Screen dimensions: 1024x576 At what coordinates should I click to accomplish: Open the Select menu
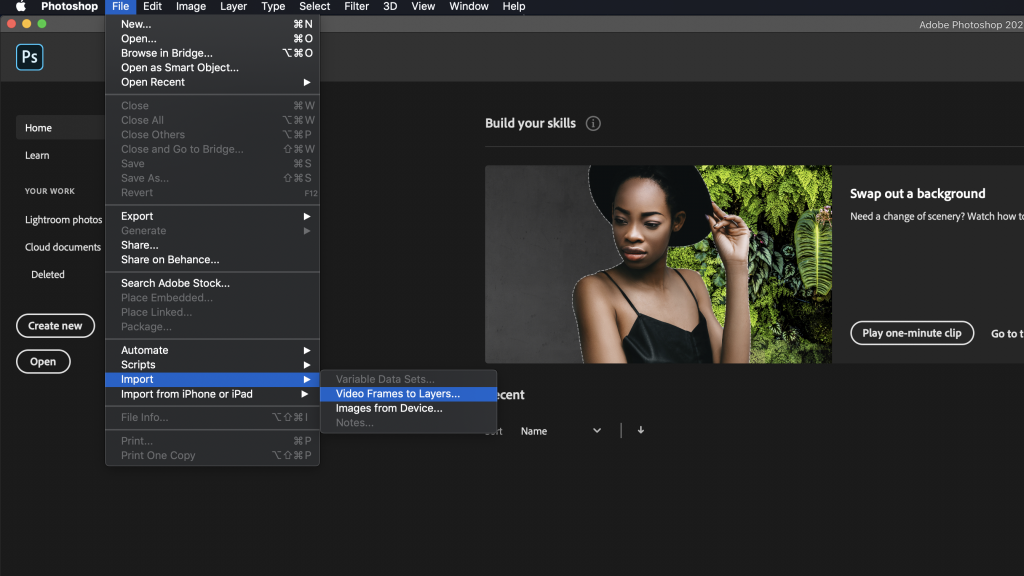[x=314, y=7]
